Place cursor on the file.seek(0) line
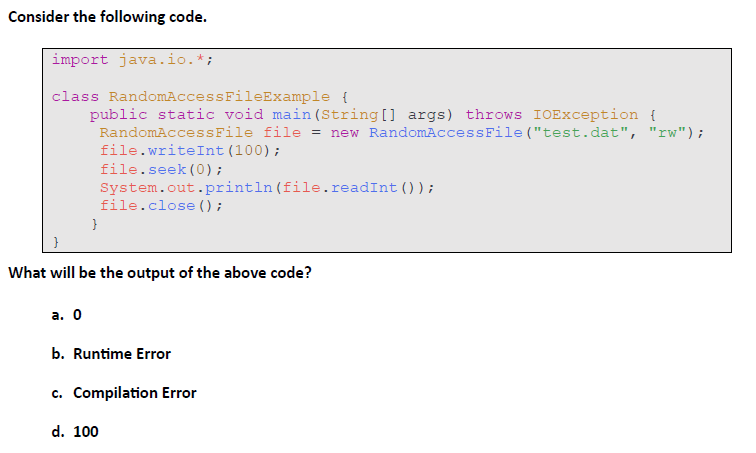 click(160, 169)
